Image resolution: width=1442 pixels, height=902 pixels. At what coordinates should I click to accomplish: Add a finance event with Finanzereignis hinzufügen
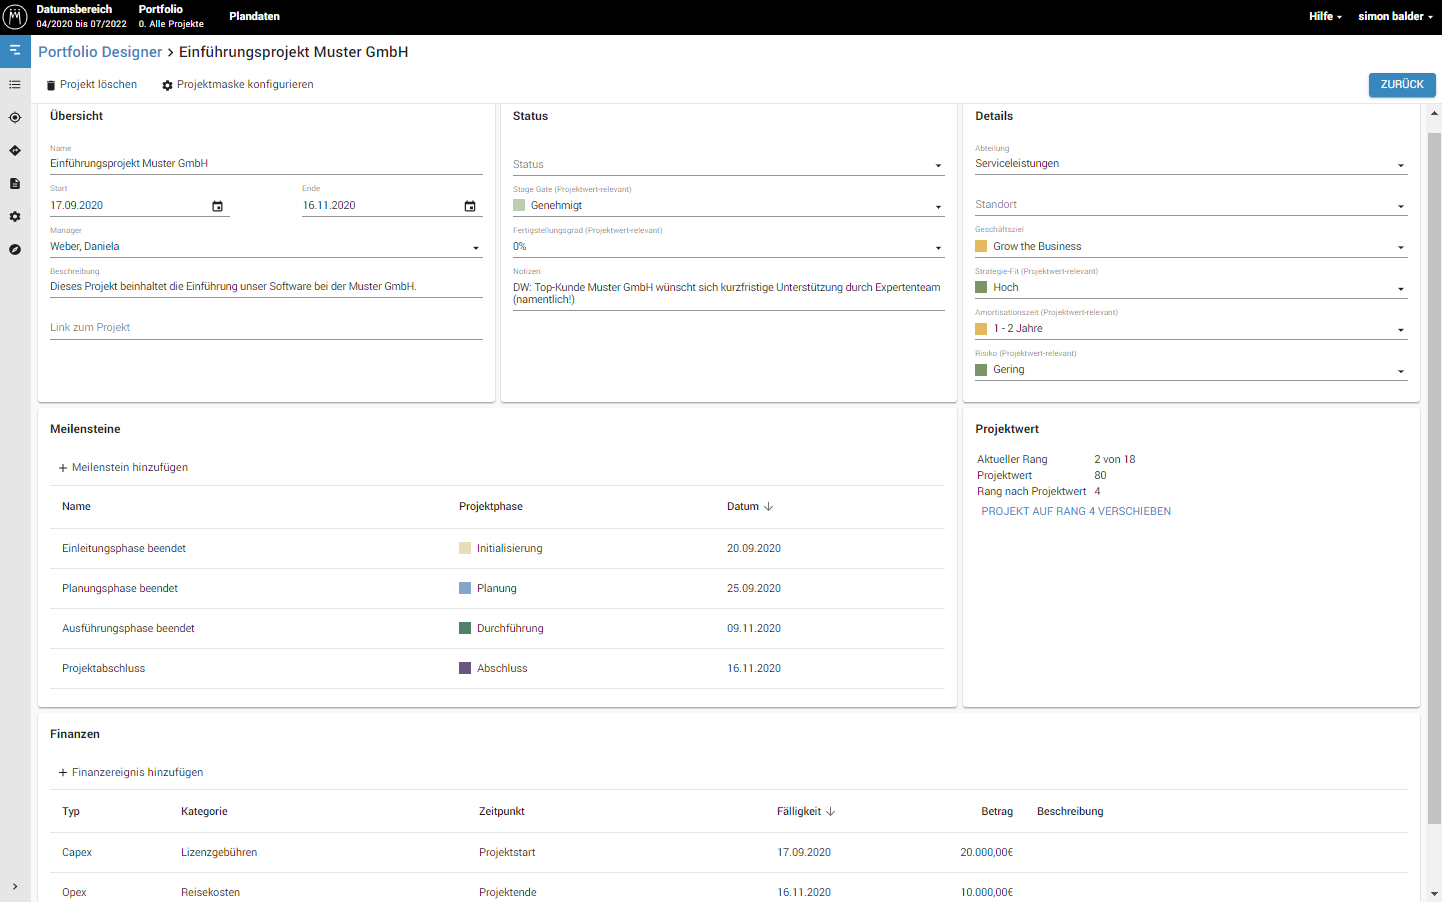coord(131,773)
